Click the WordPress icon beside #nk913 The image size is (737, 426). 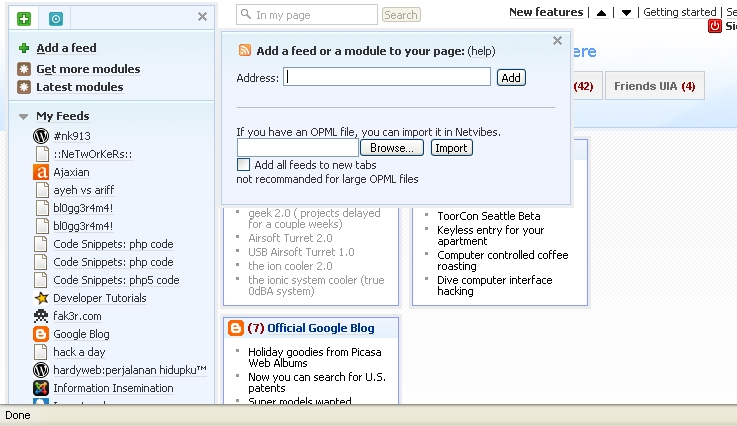[41, 136]
